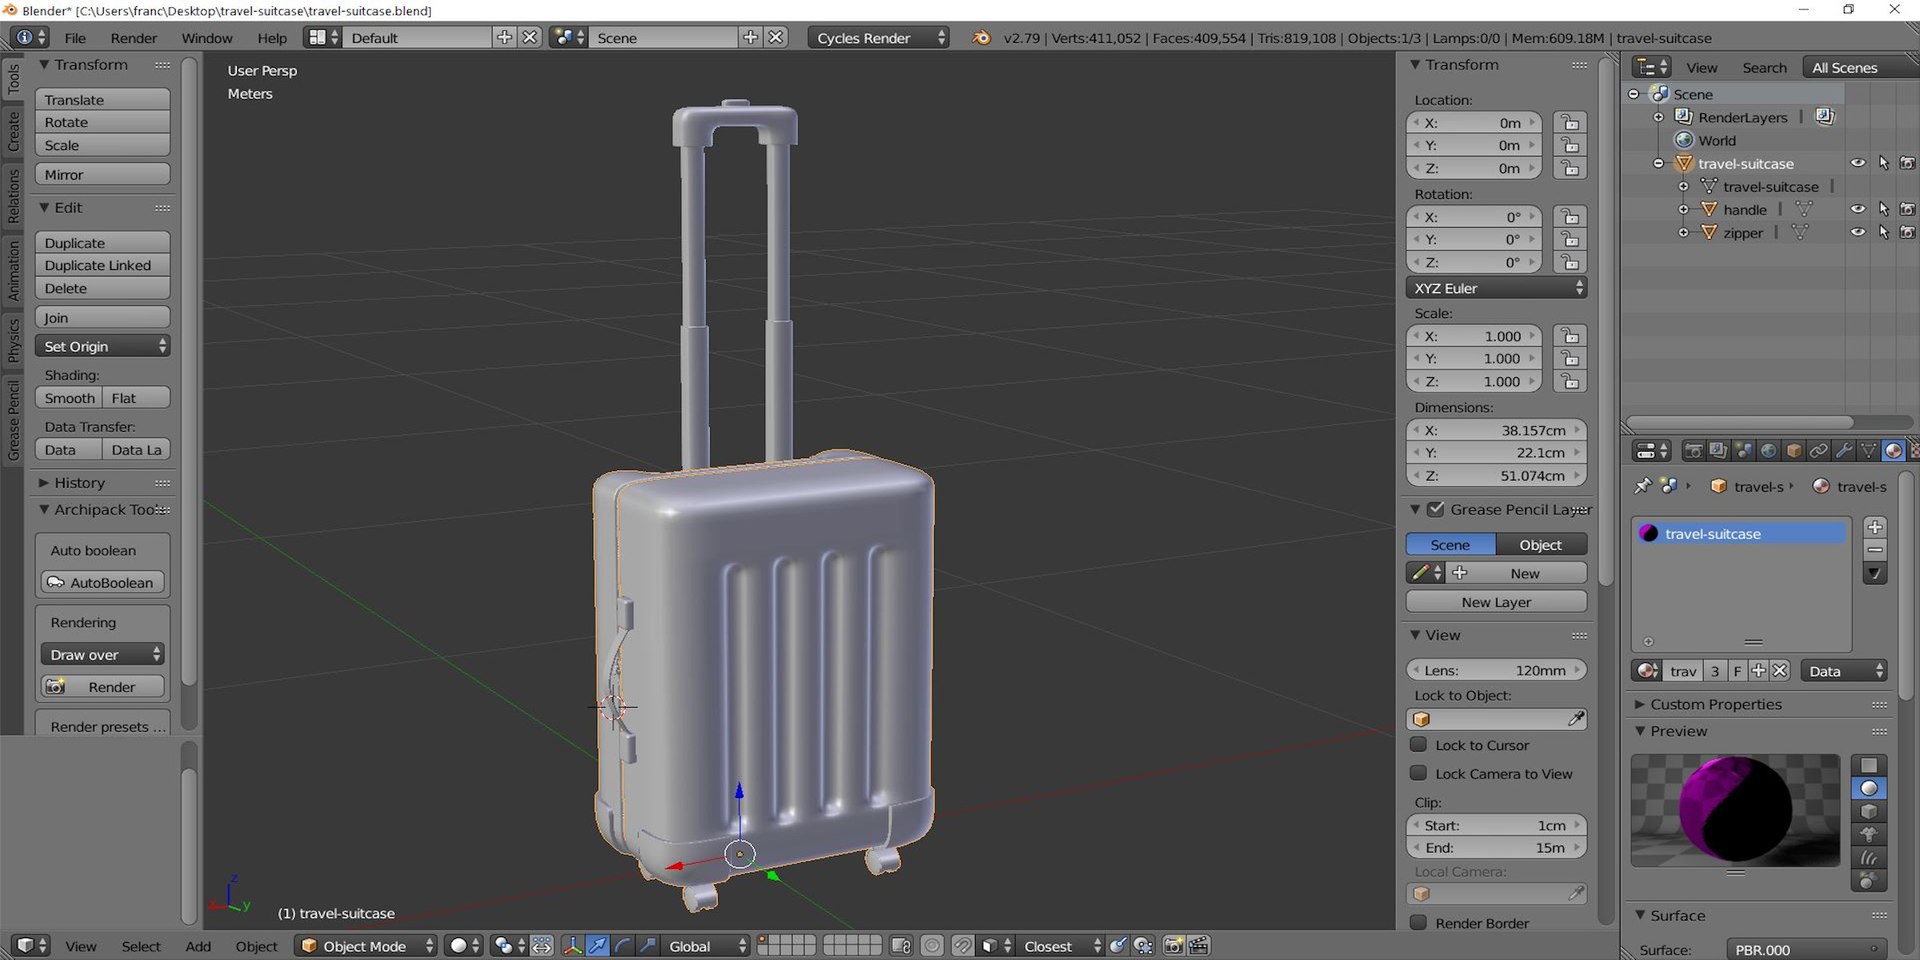This screenshot has height=960, width=1920.
Task: Hide the handle object in outliner
Action: point(1857,209)
